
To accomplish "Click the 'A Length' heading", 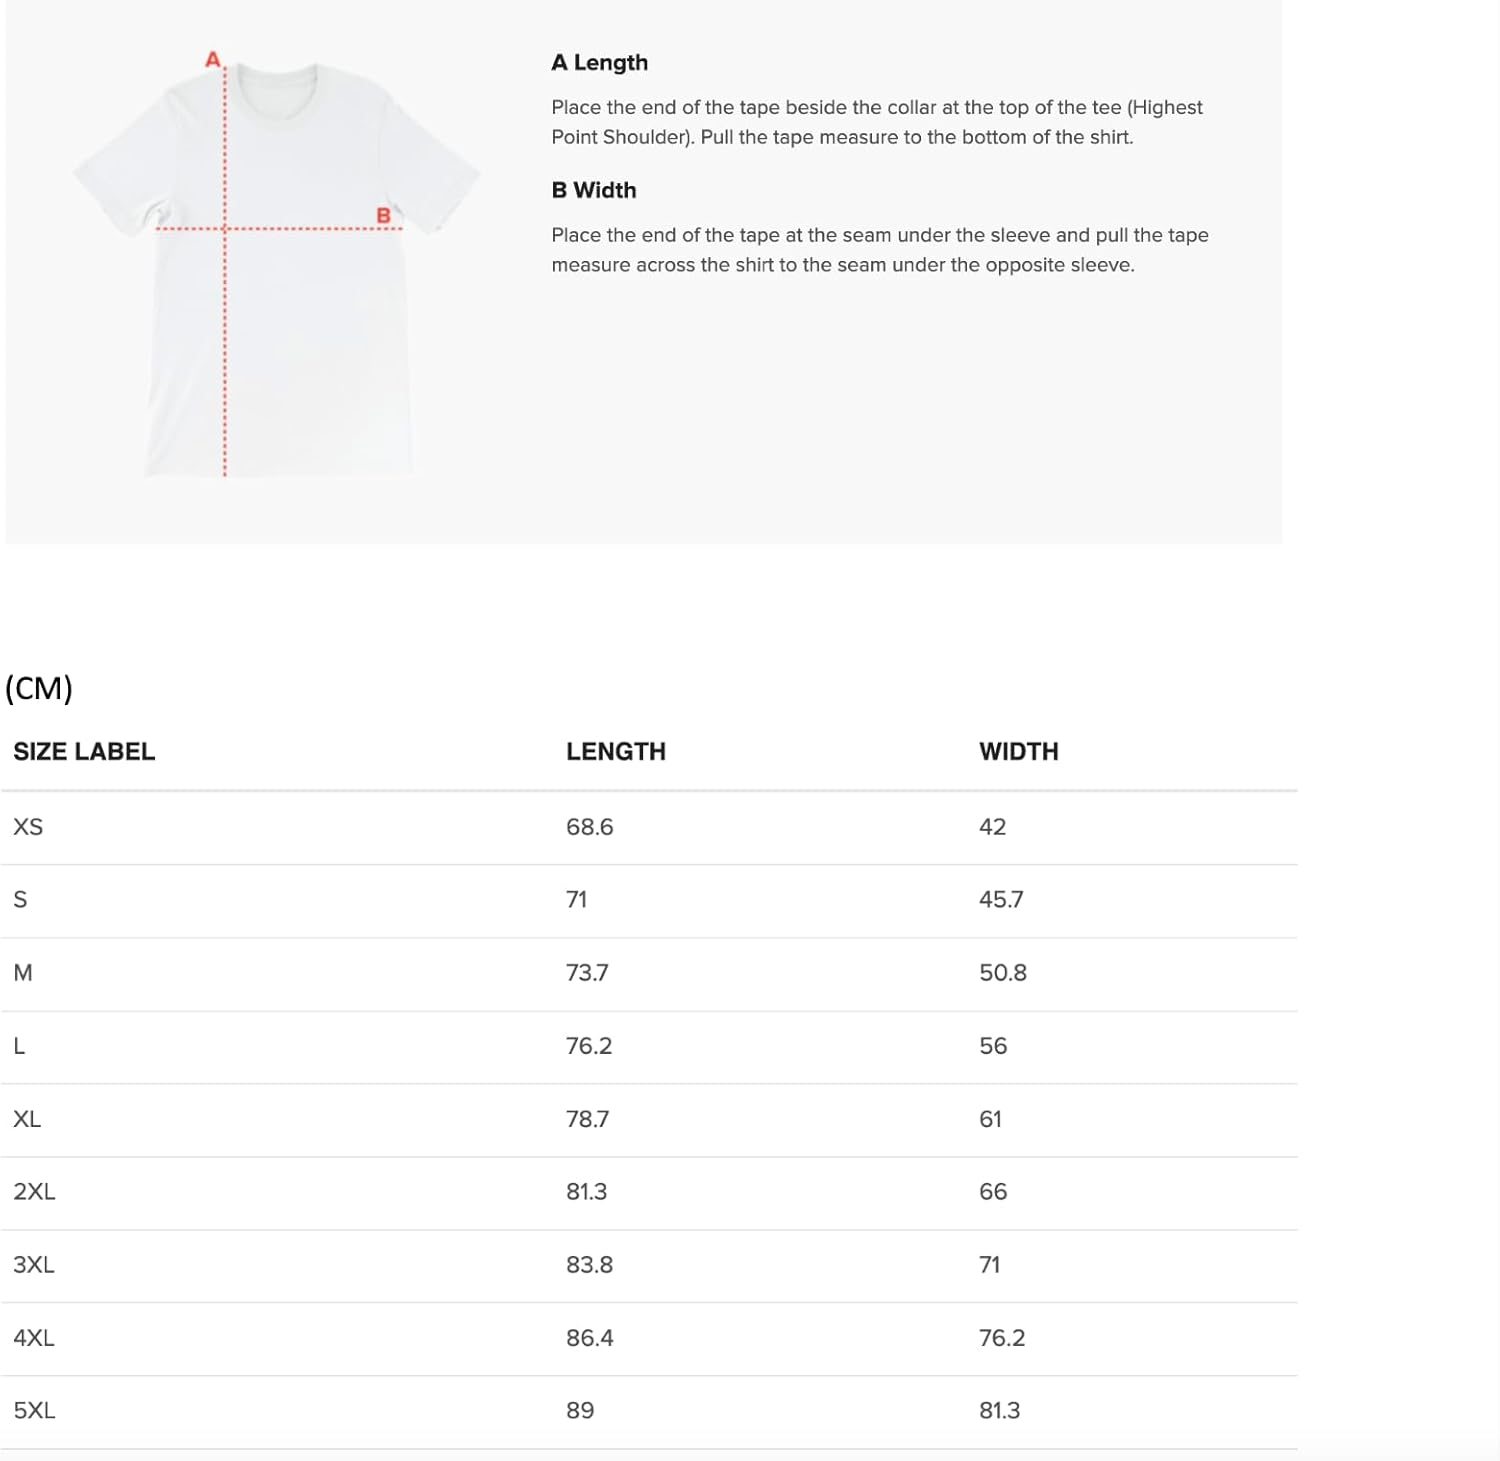I will pos(599,63).
